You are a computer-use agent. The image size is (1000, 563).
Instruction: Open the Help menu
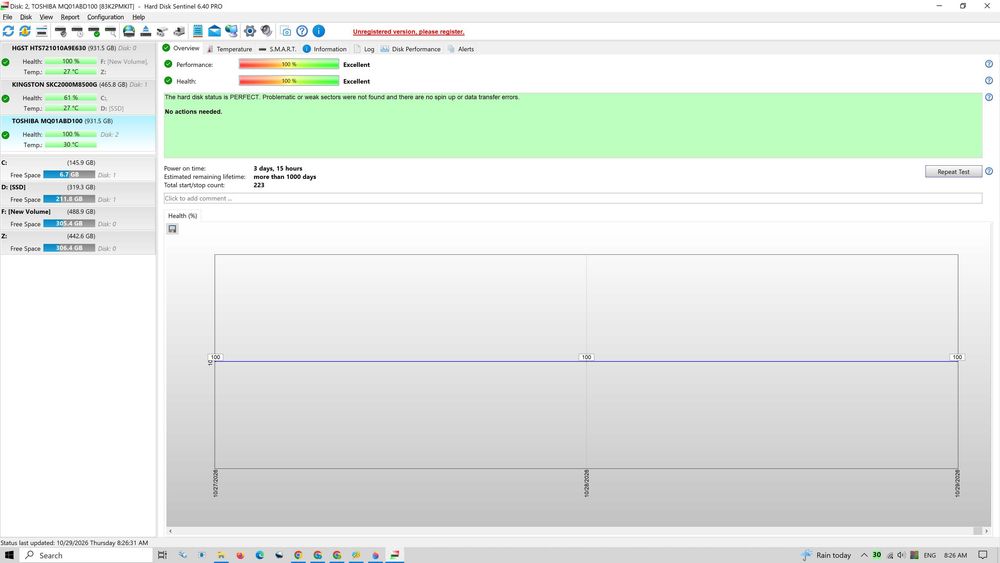coord(138,17)
